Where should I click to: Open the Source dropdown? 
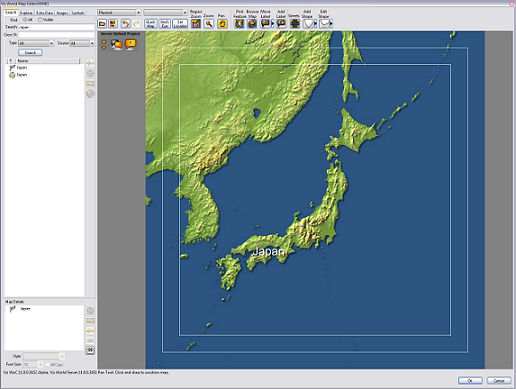click(82, 43)
